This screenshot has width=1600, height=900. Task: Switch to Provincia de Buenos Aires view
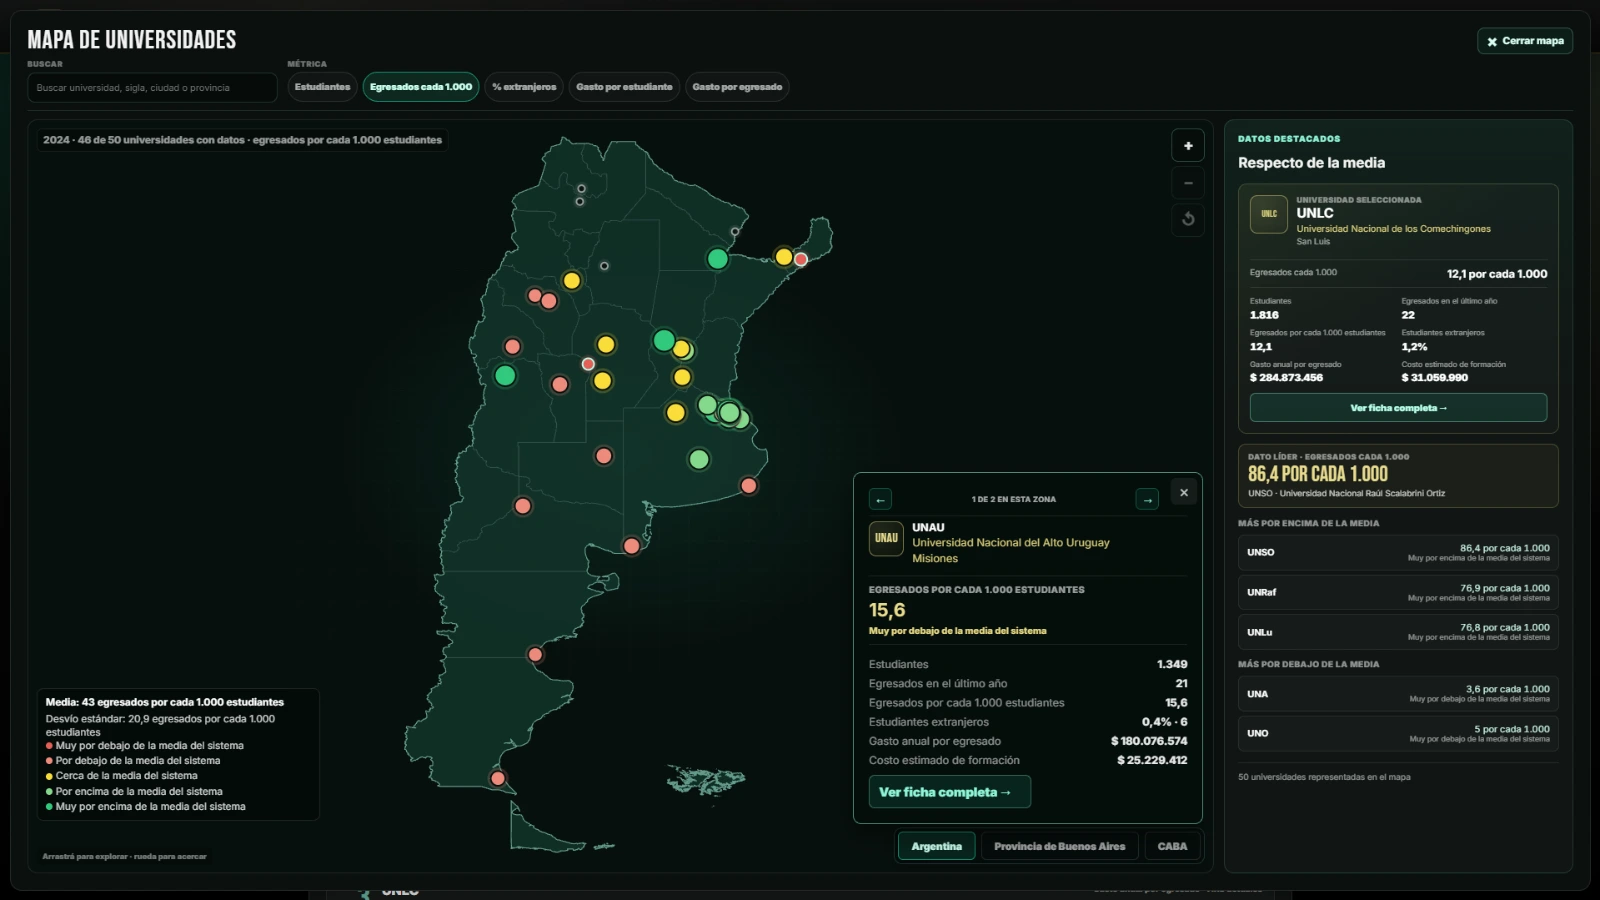click(1059, 846)
